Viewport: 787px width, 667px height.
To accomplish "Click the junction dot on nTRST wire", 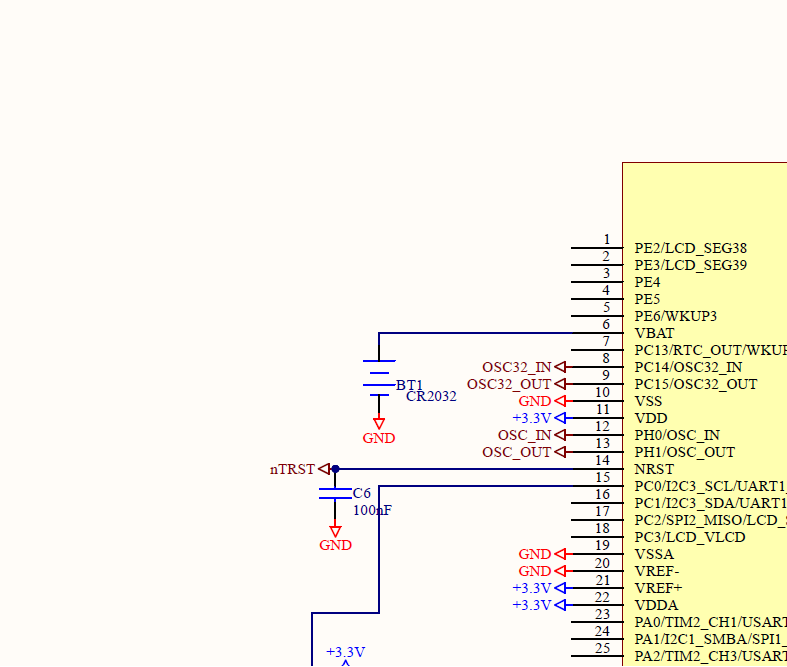I will pos(335,469).
